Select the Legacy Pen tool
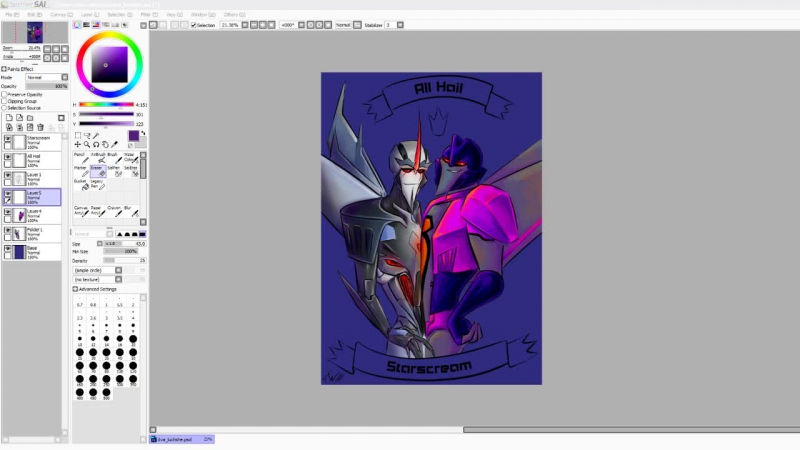Image resolution: width=800 pixels, height=450 pixels. 97,184
